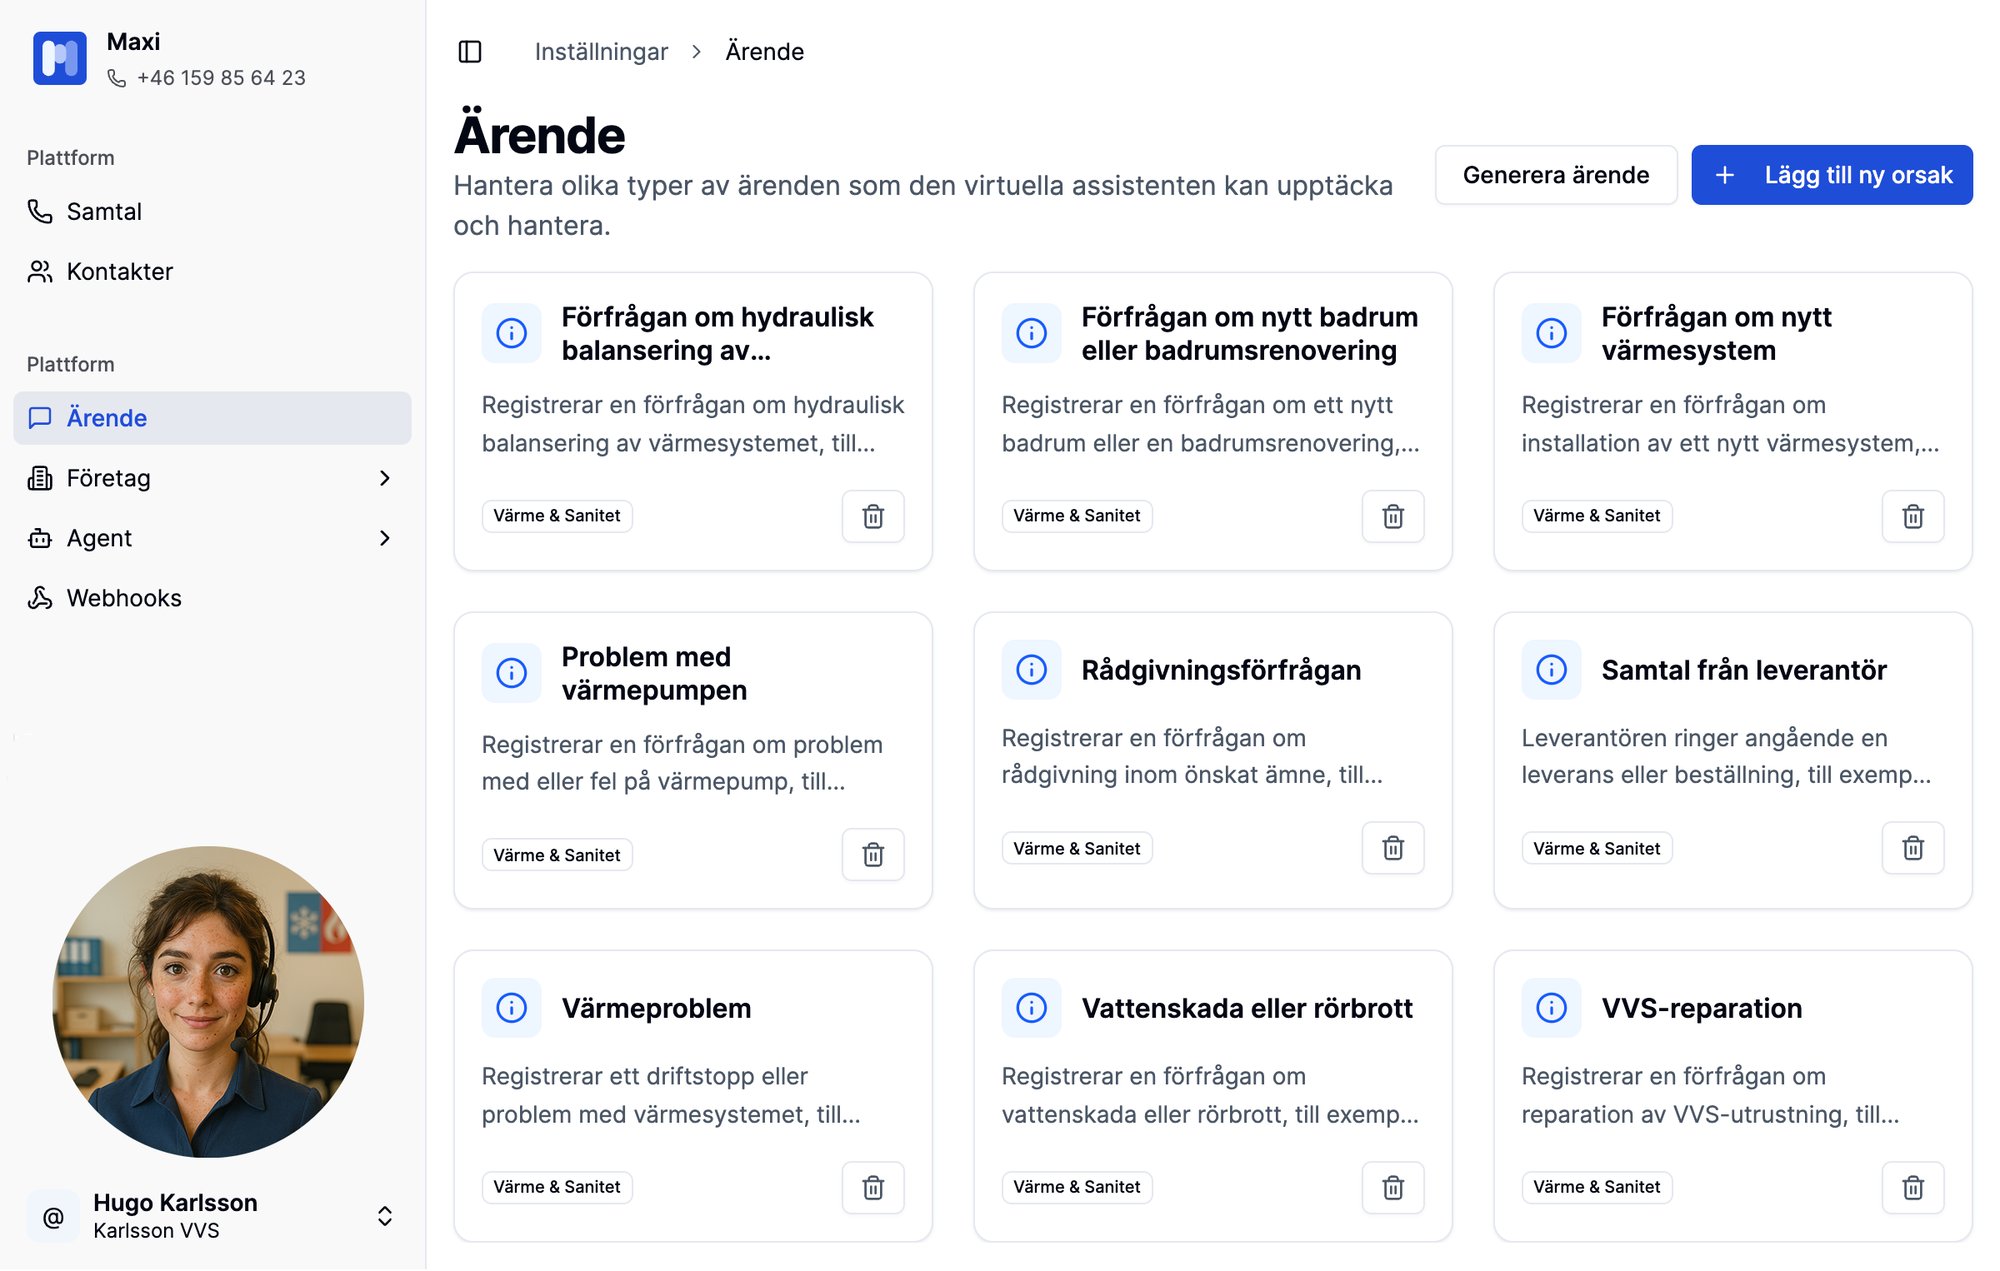Screen dimensions: 2000x1271
Task: Delete the Värmeproblem card with trash icon
Action: tap(873, 1187)
